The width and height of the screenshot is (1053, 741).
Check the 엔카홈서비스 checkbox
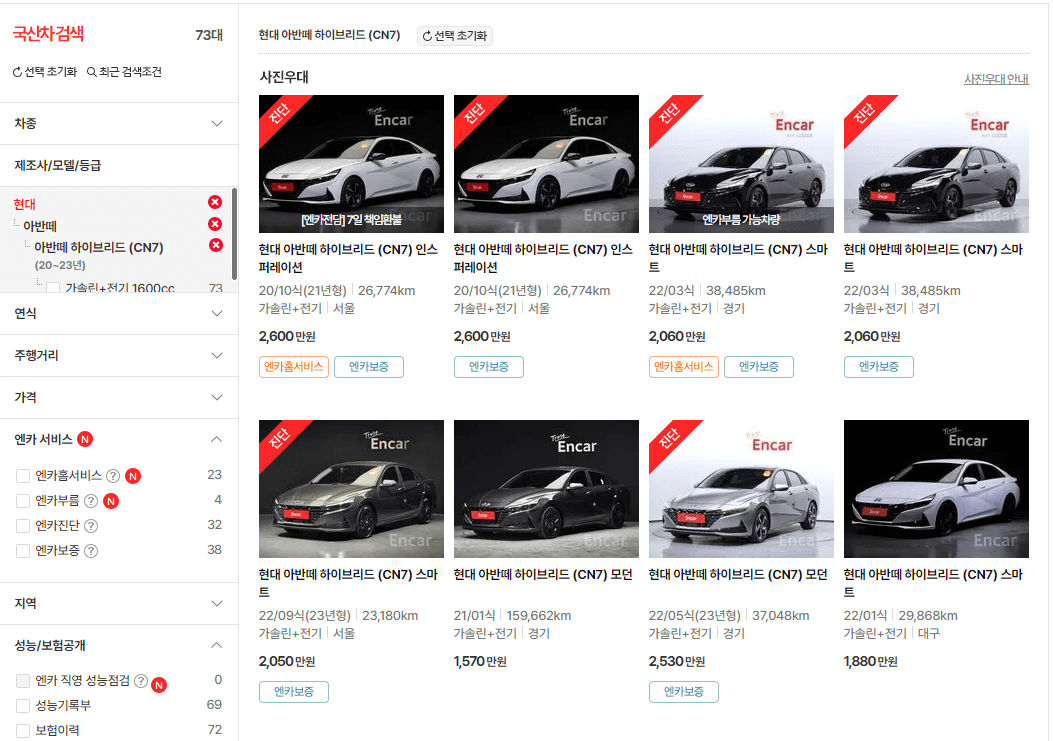tap(23, 476)
